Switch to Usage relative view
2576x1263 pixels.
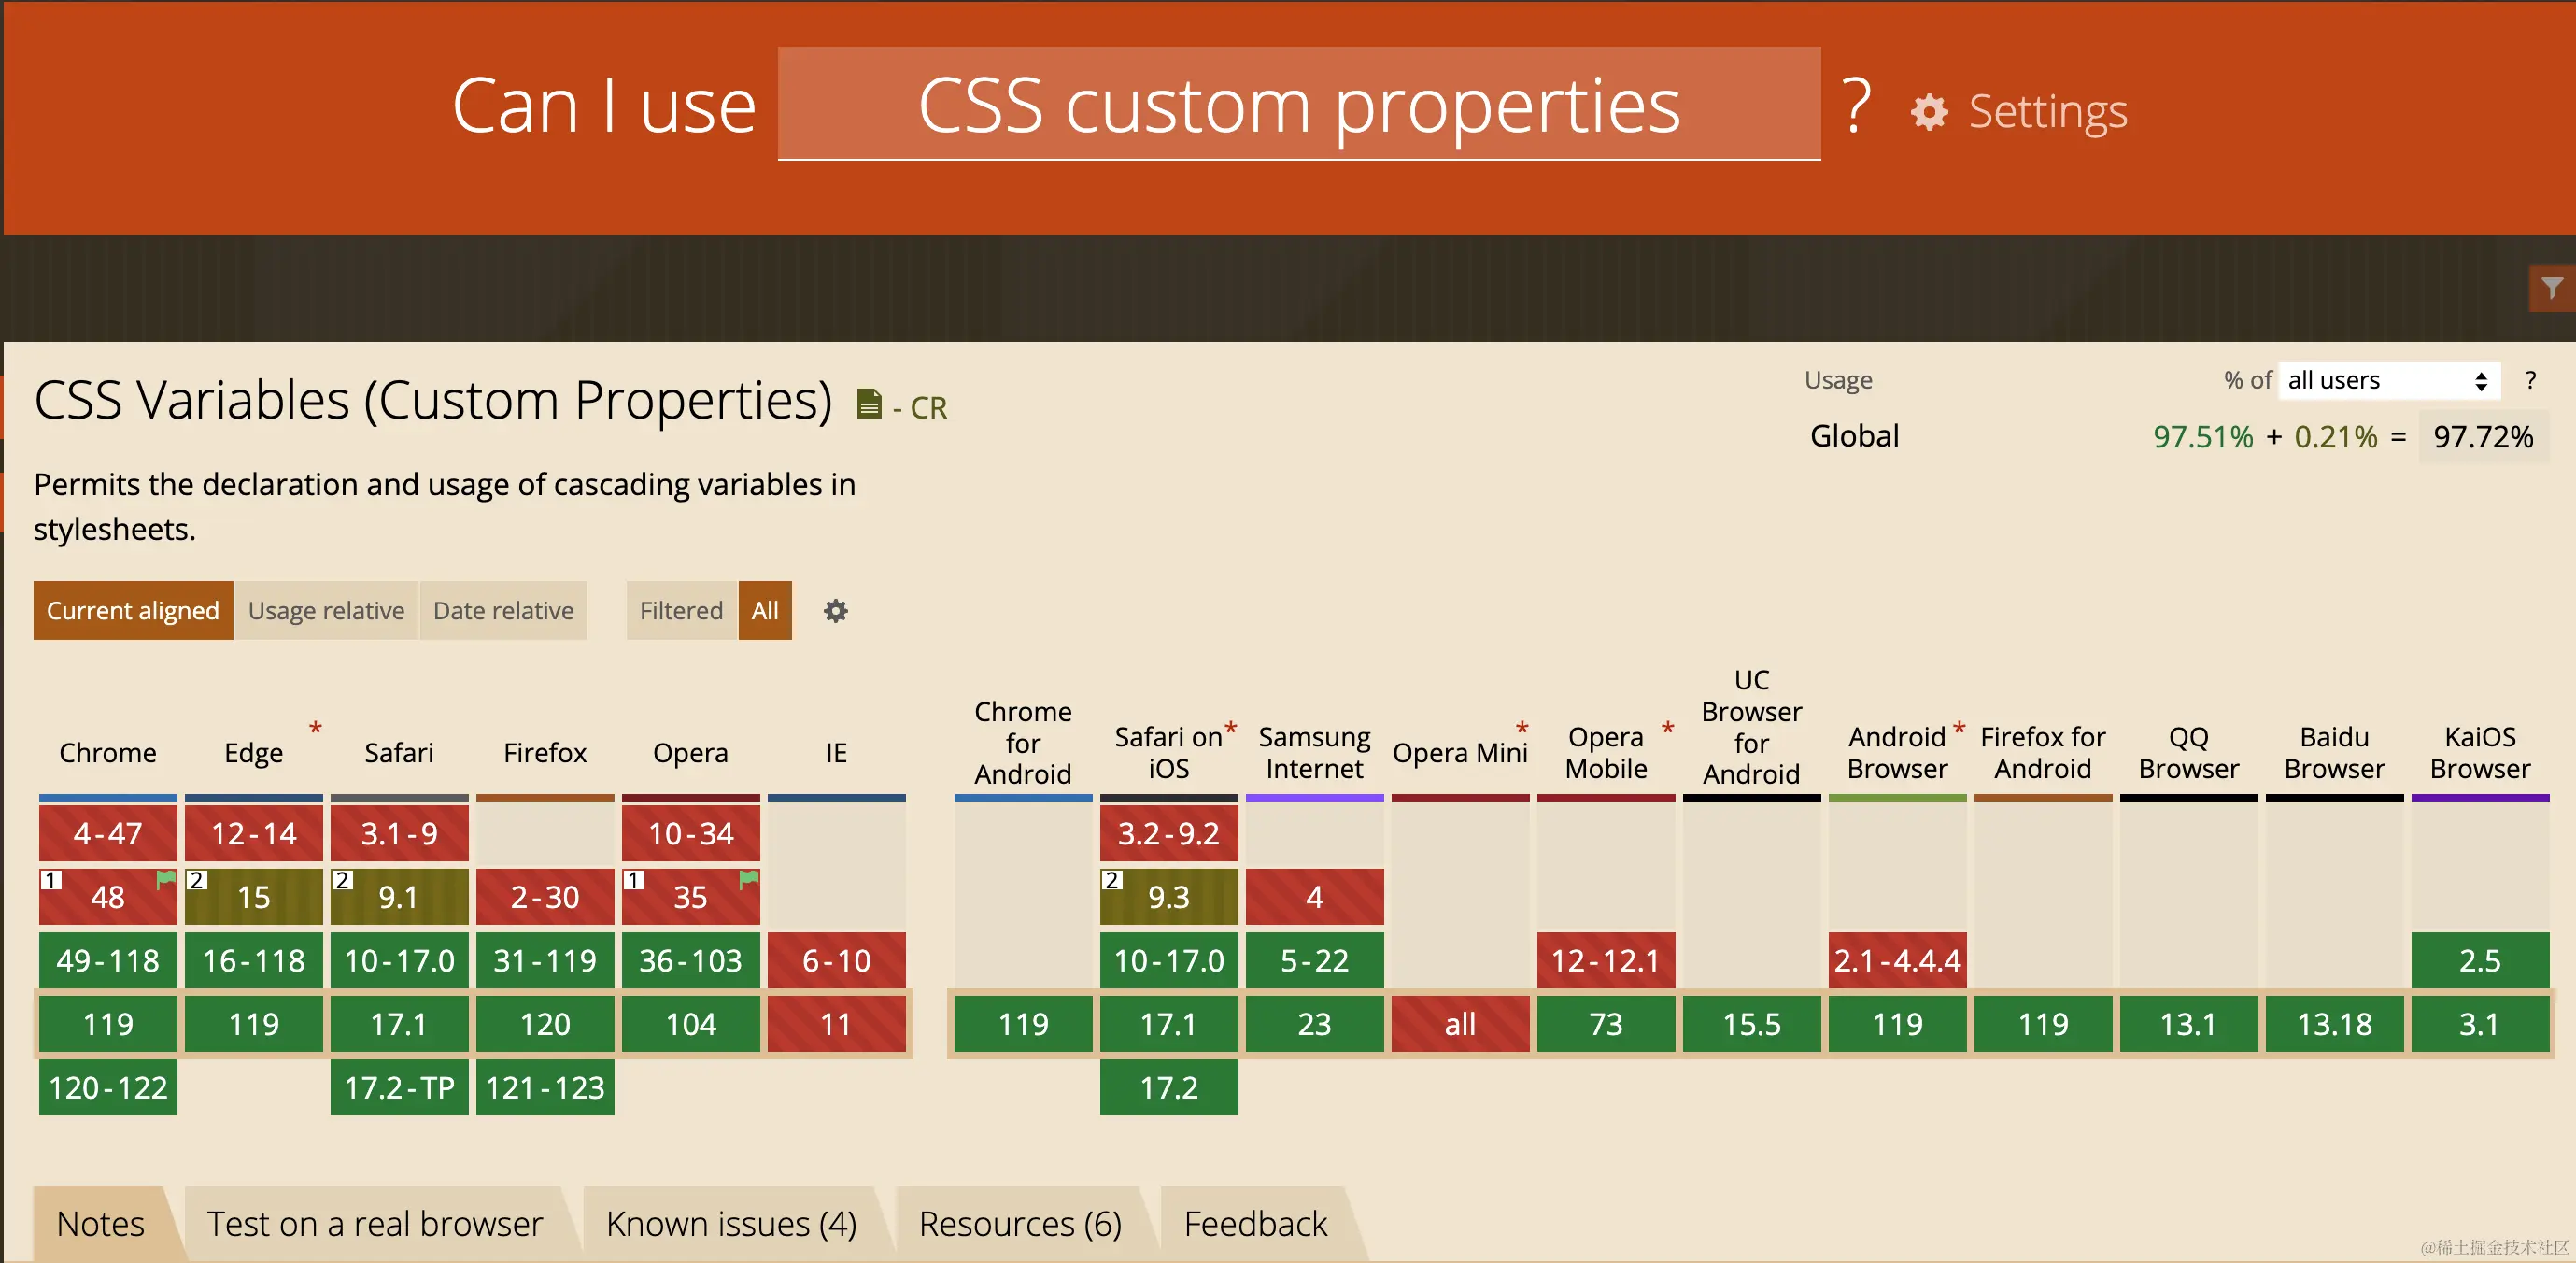point(326,611)
